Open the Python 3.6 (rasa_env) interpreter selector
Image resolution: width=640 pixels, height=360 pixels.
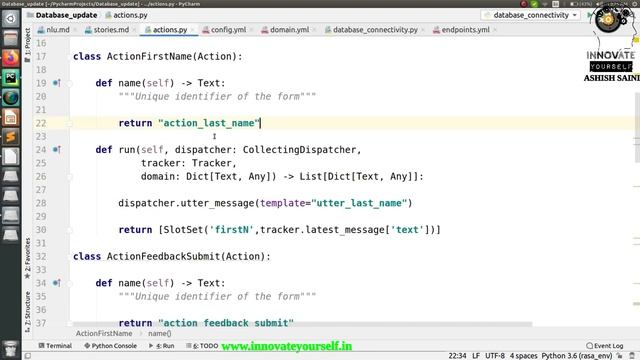(577, 356)
